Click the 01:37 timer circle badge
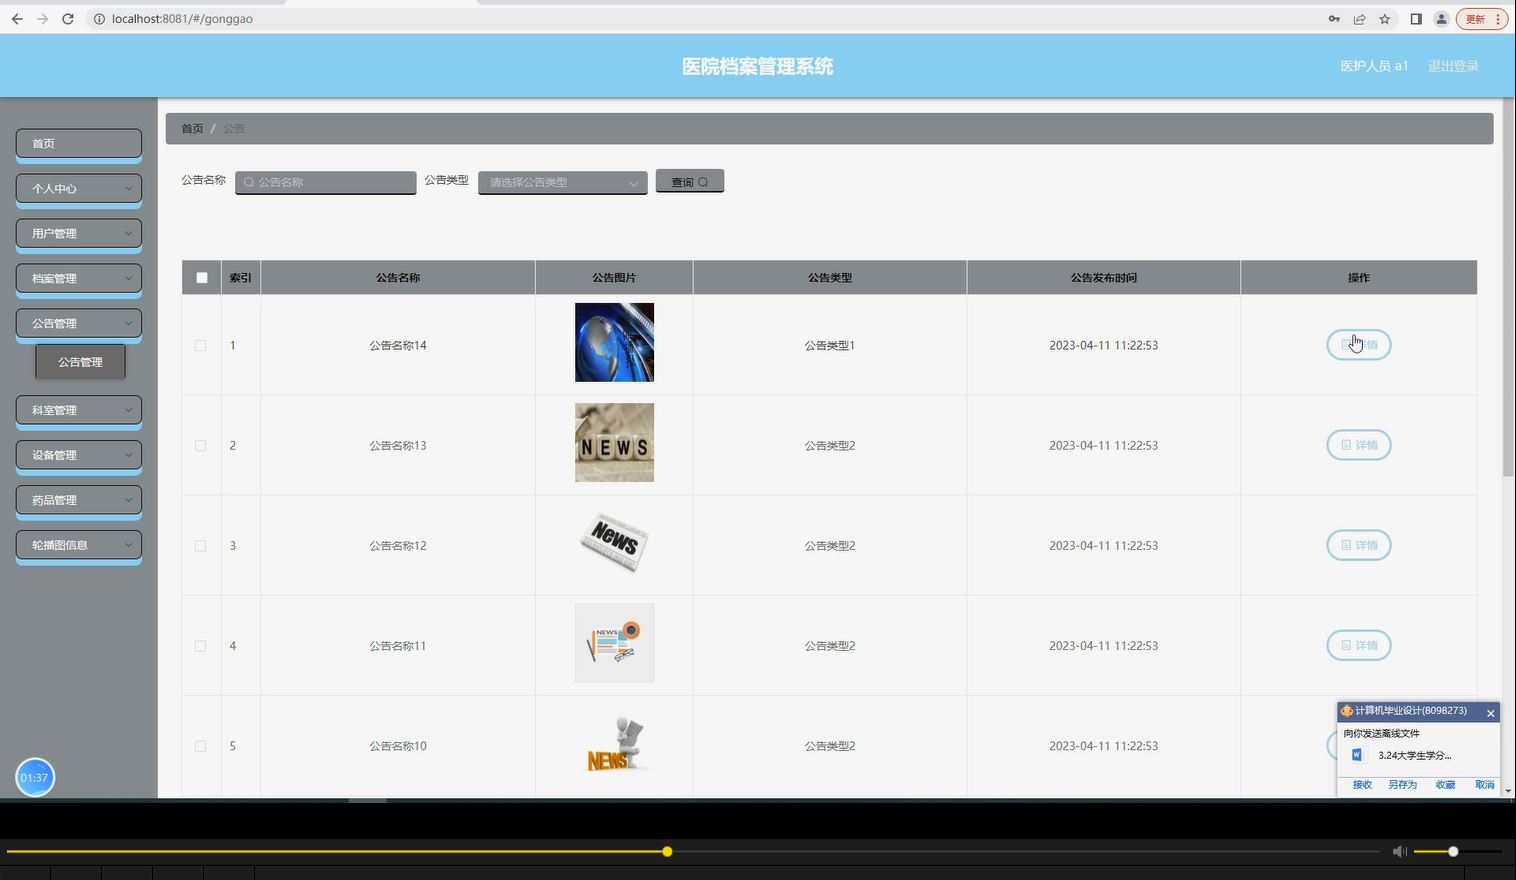 click(35, 777)
